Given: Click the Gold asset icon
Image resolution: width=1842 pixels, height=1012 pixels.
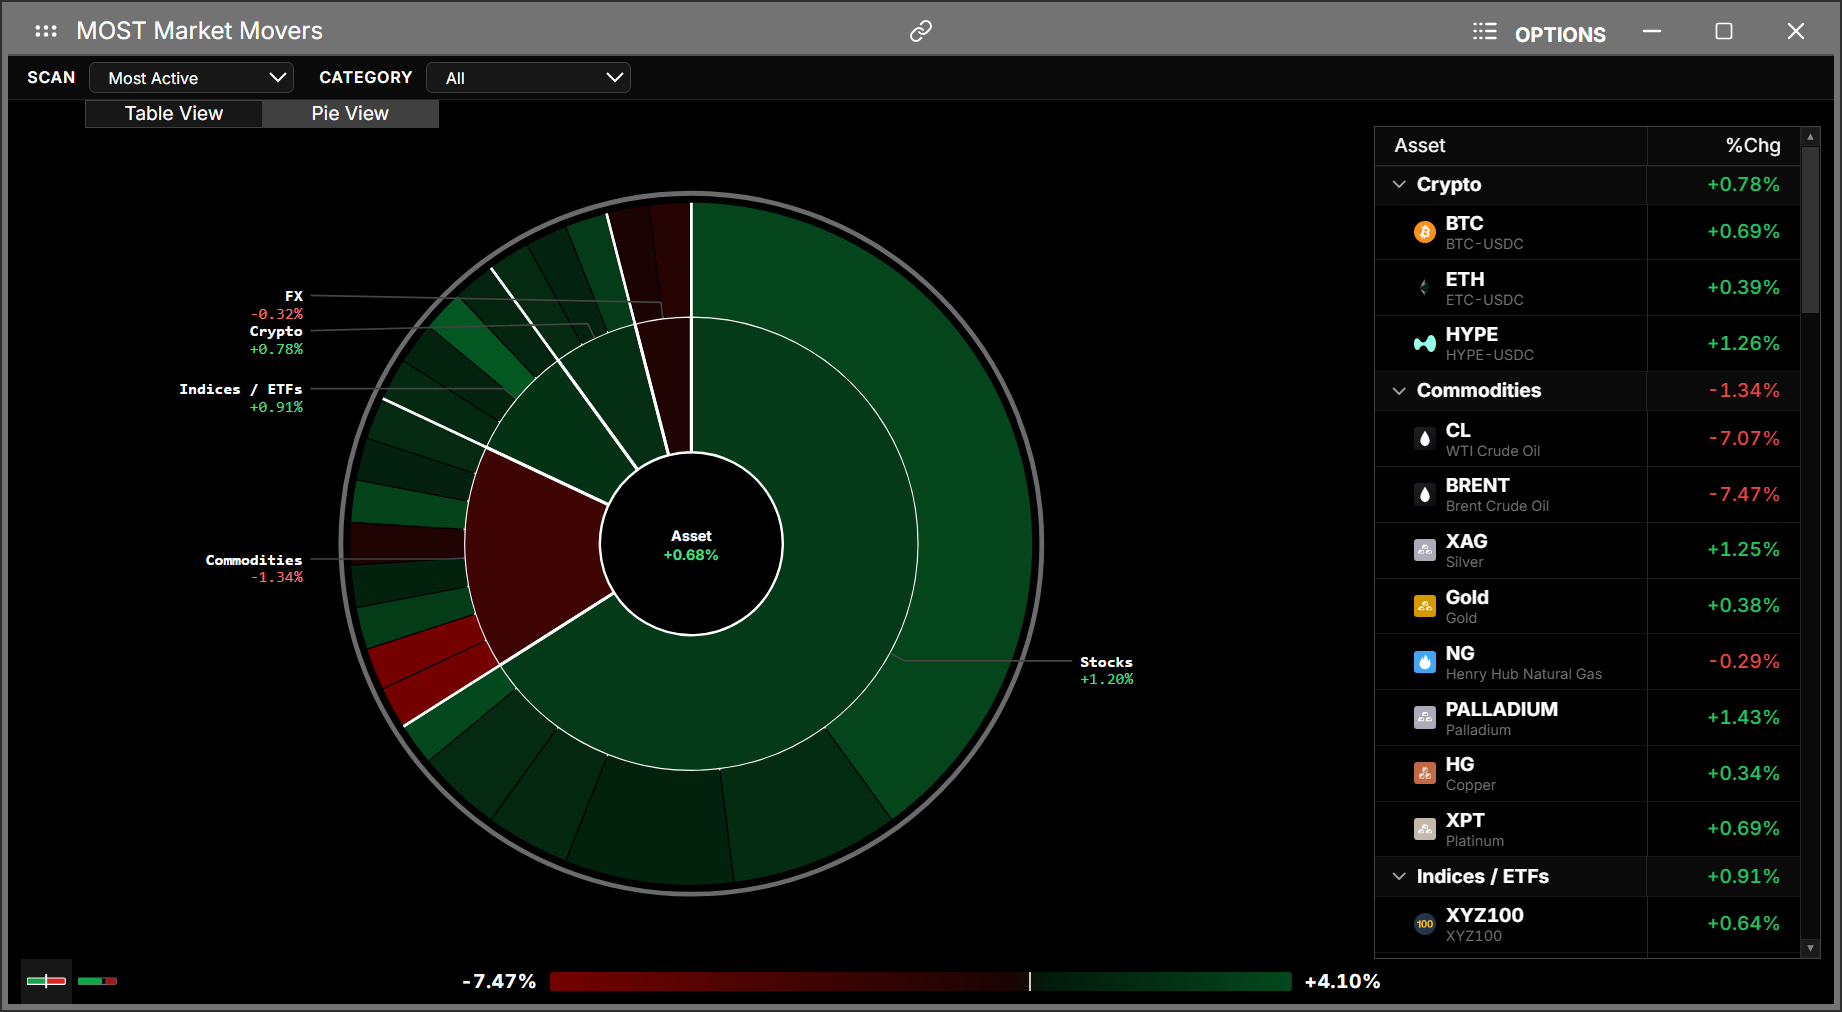Looking at the screenshot, I should [1425, 606].
